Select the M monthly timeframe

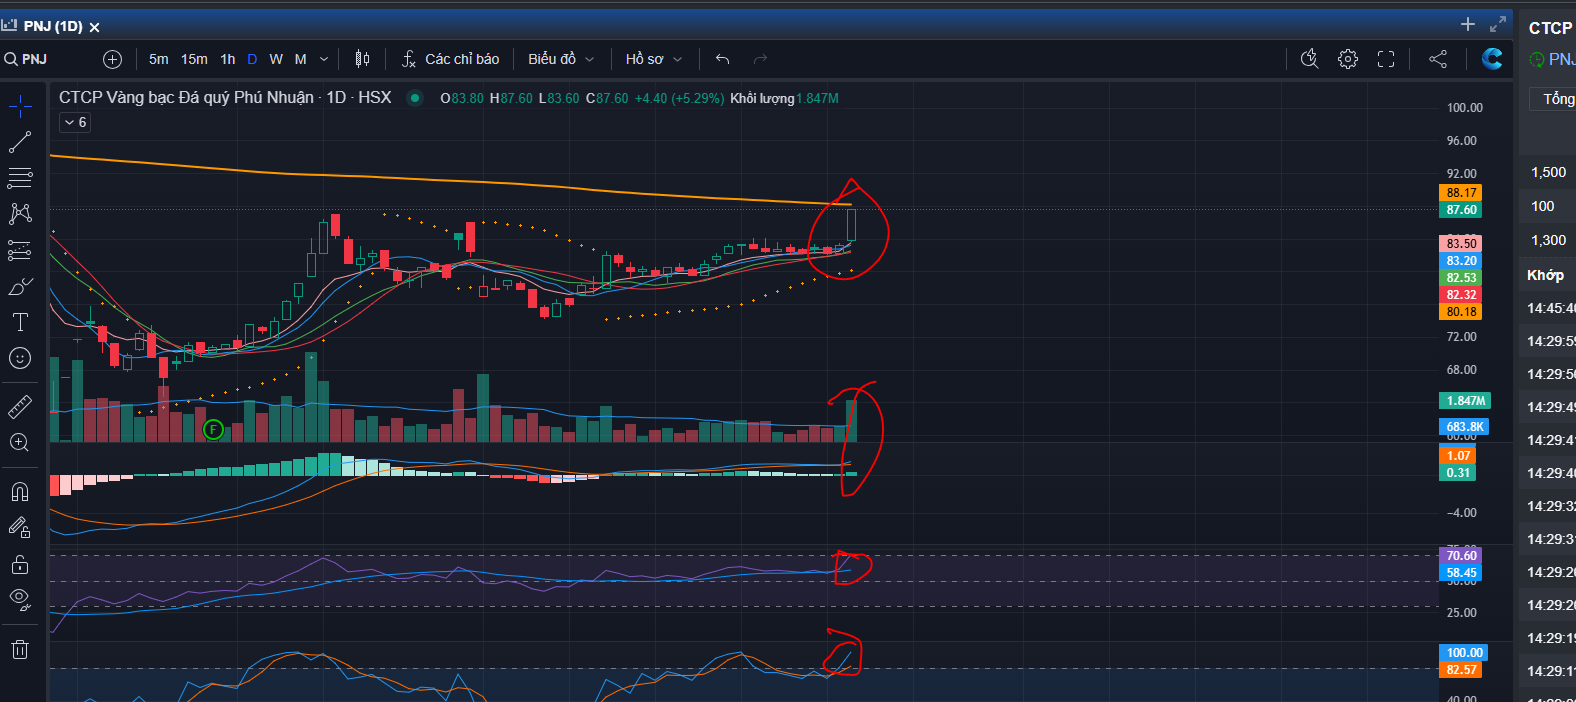[x=300, y=59]
